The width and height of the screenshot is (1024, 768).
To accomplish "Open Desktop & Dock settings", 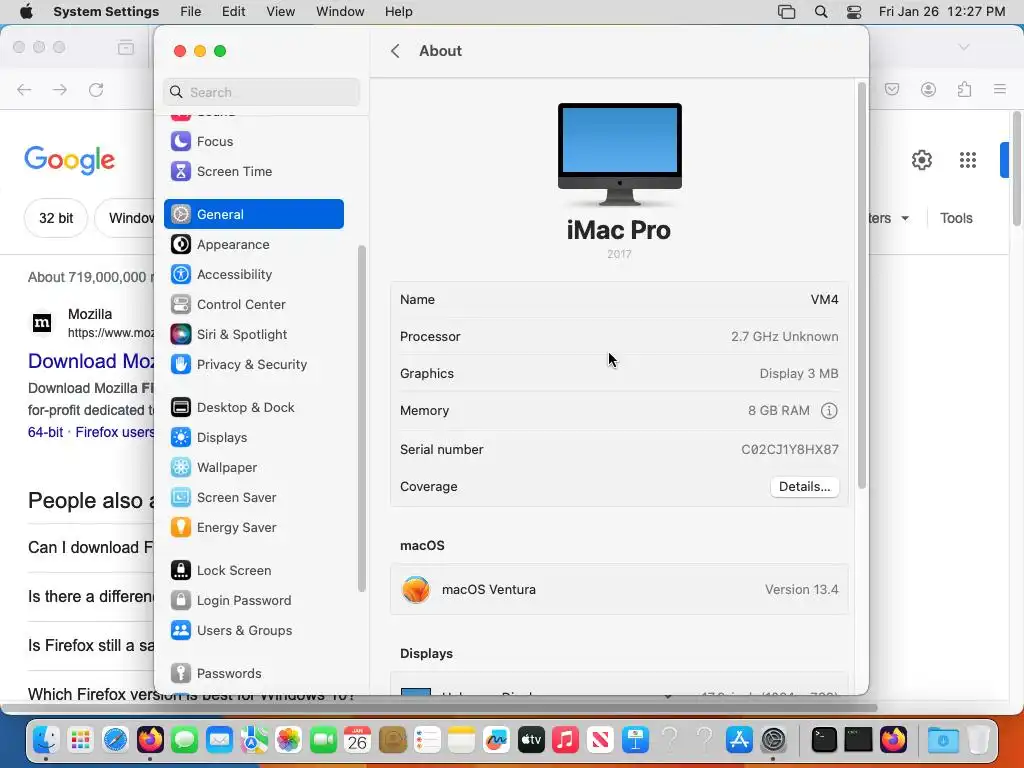I will tap(253, 408).
